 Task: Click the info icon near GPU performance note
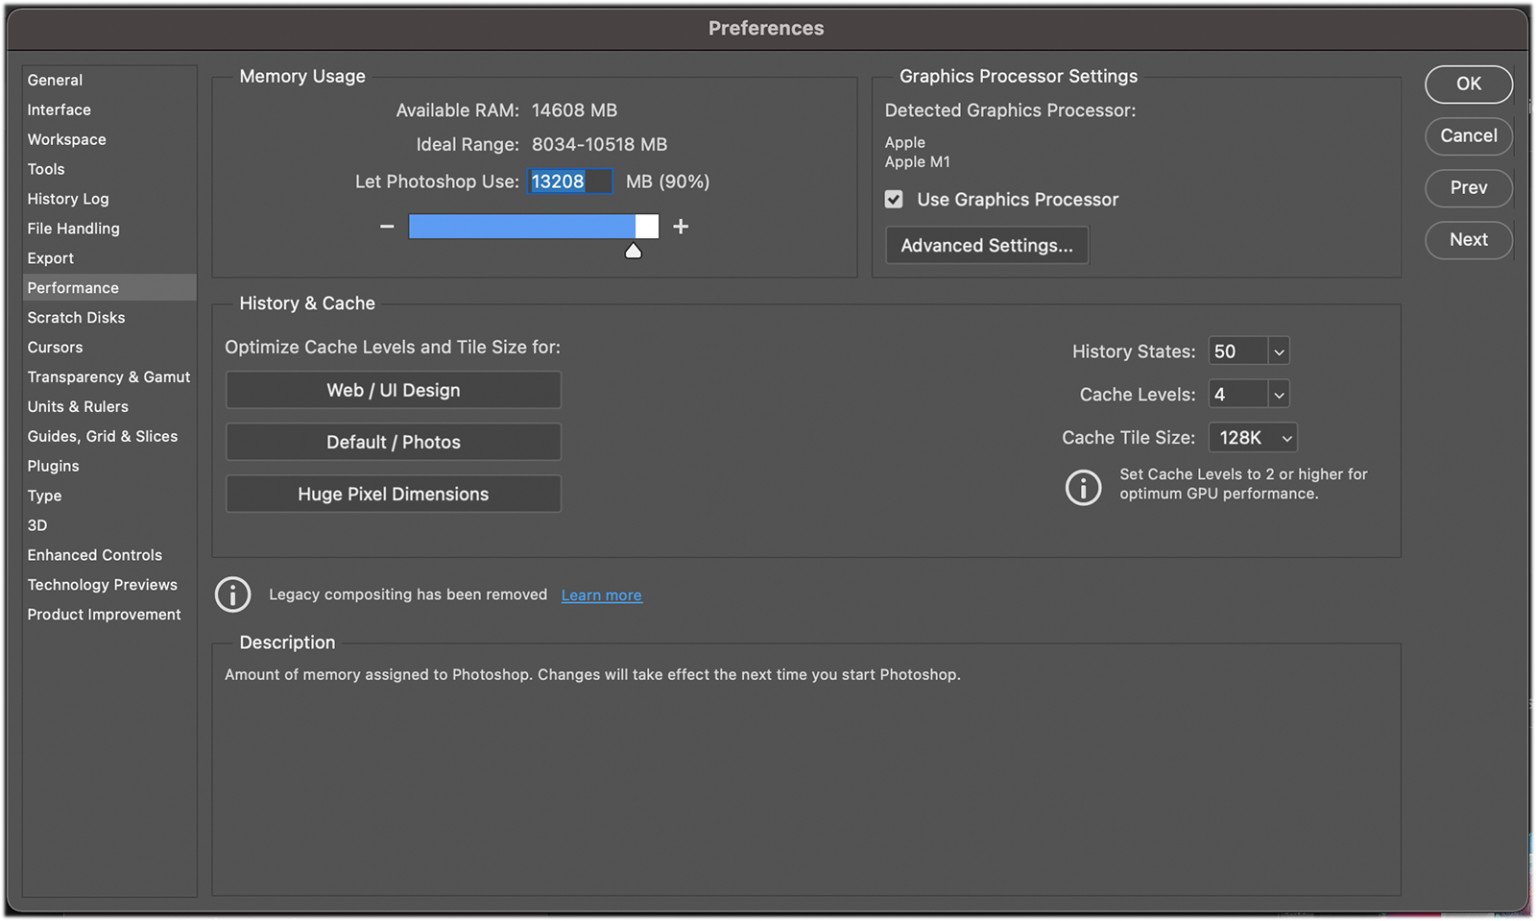(1083, 487)
